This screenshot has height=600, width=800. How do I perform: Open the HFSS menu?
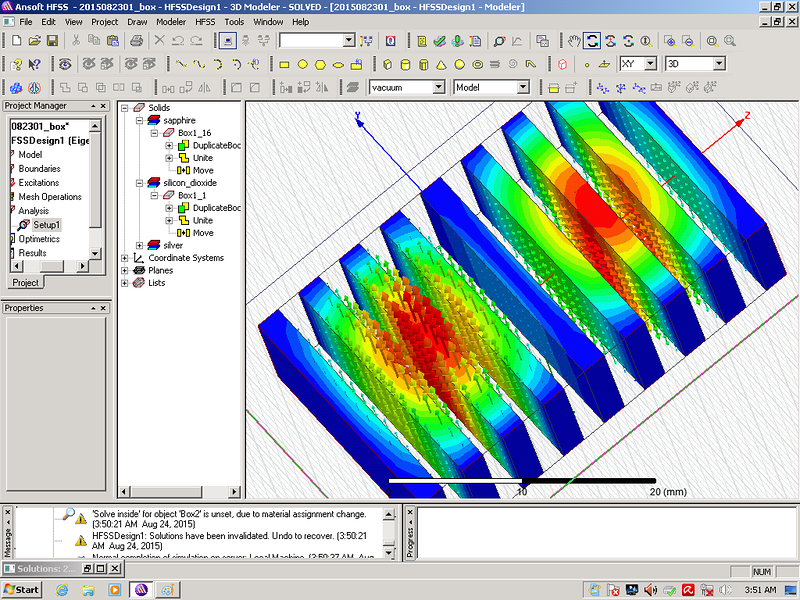(x=204, y=21)
